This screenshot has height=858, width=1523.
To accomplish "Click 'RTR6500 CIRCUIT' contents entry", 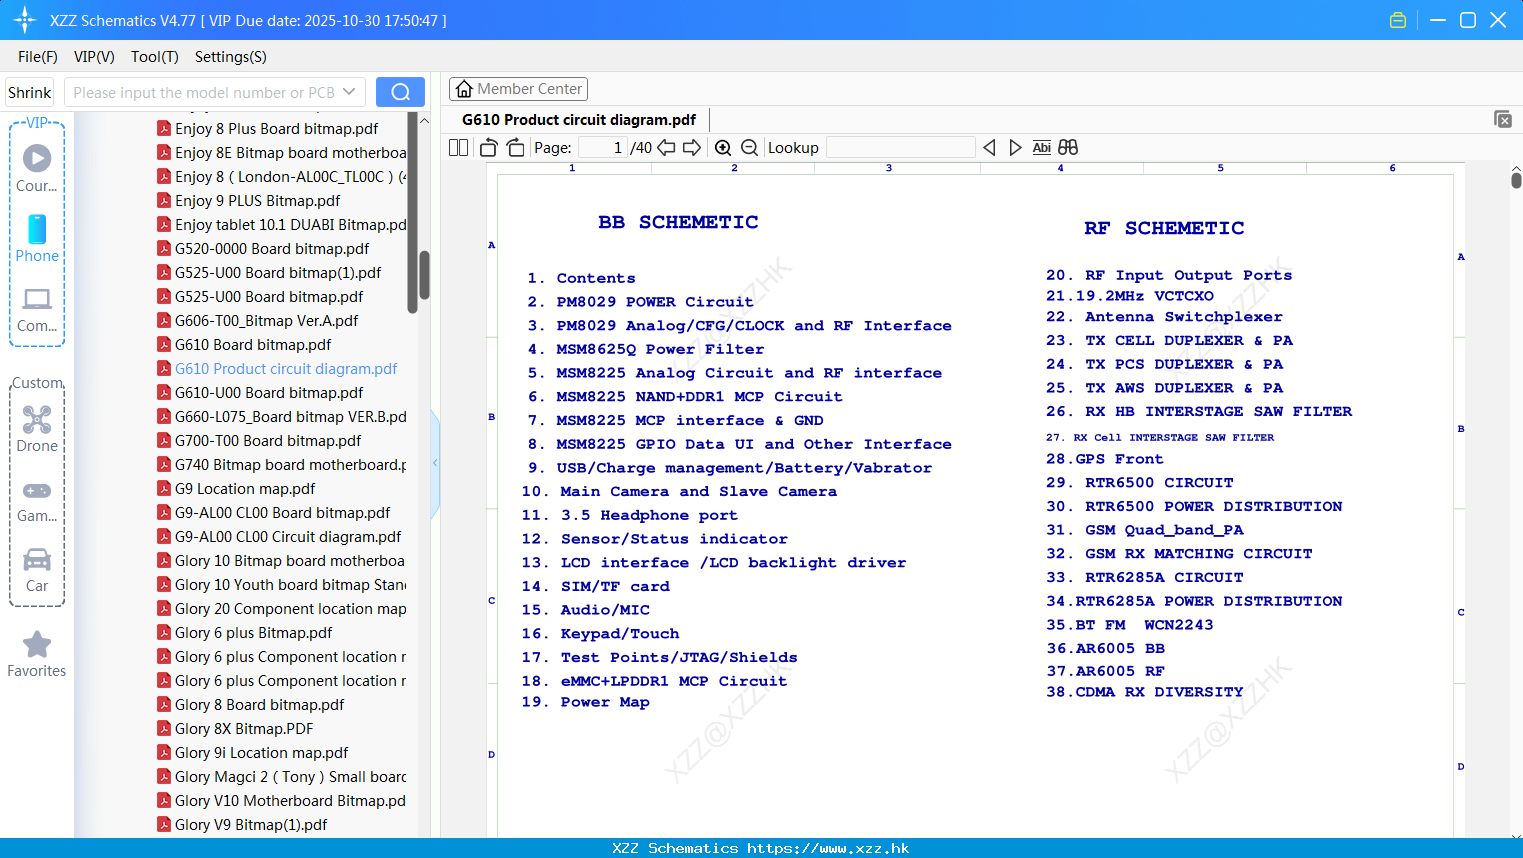I will pos(1159,483).
